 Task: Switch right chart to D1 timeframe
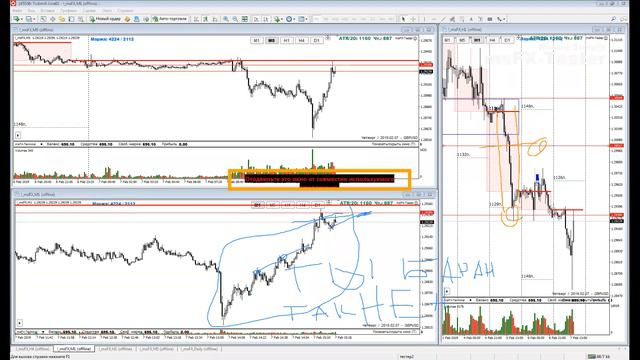(x=507, y=40)
